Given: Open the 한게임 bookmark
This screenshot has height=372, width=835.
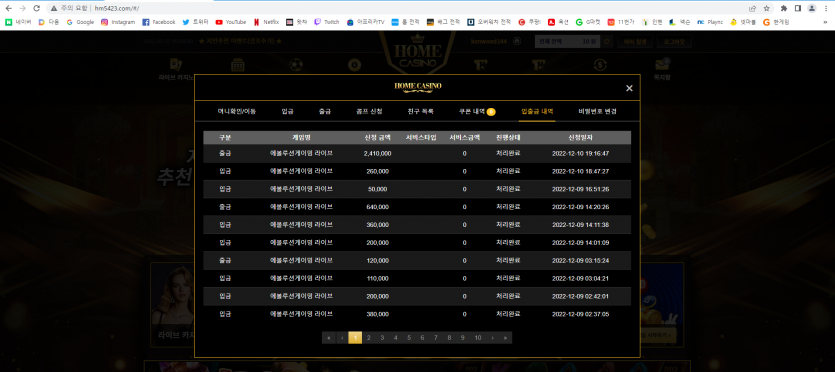Looking at the screenshot, I should coord(776,22).
